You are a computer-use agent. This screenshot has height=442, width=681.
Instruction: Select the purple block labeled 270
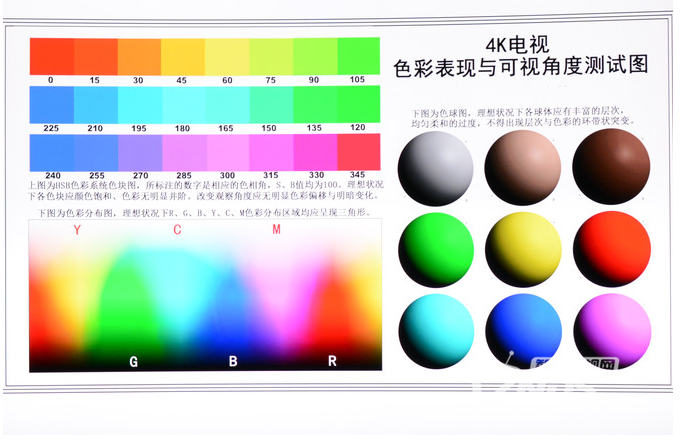138,151
